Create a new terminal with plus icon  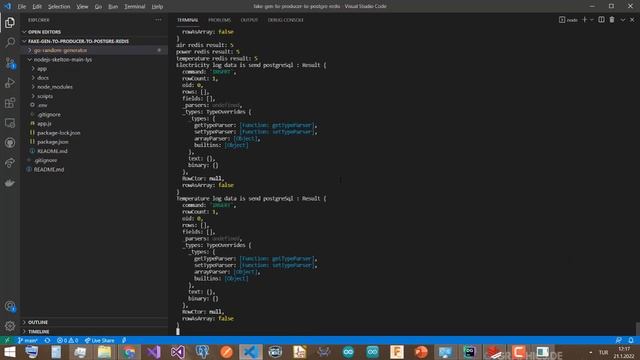click(584, 20)
